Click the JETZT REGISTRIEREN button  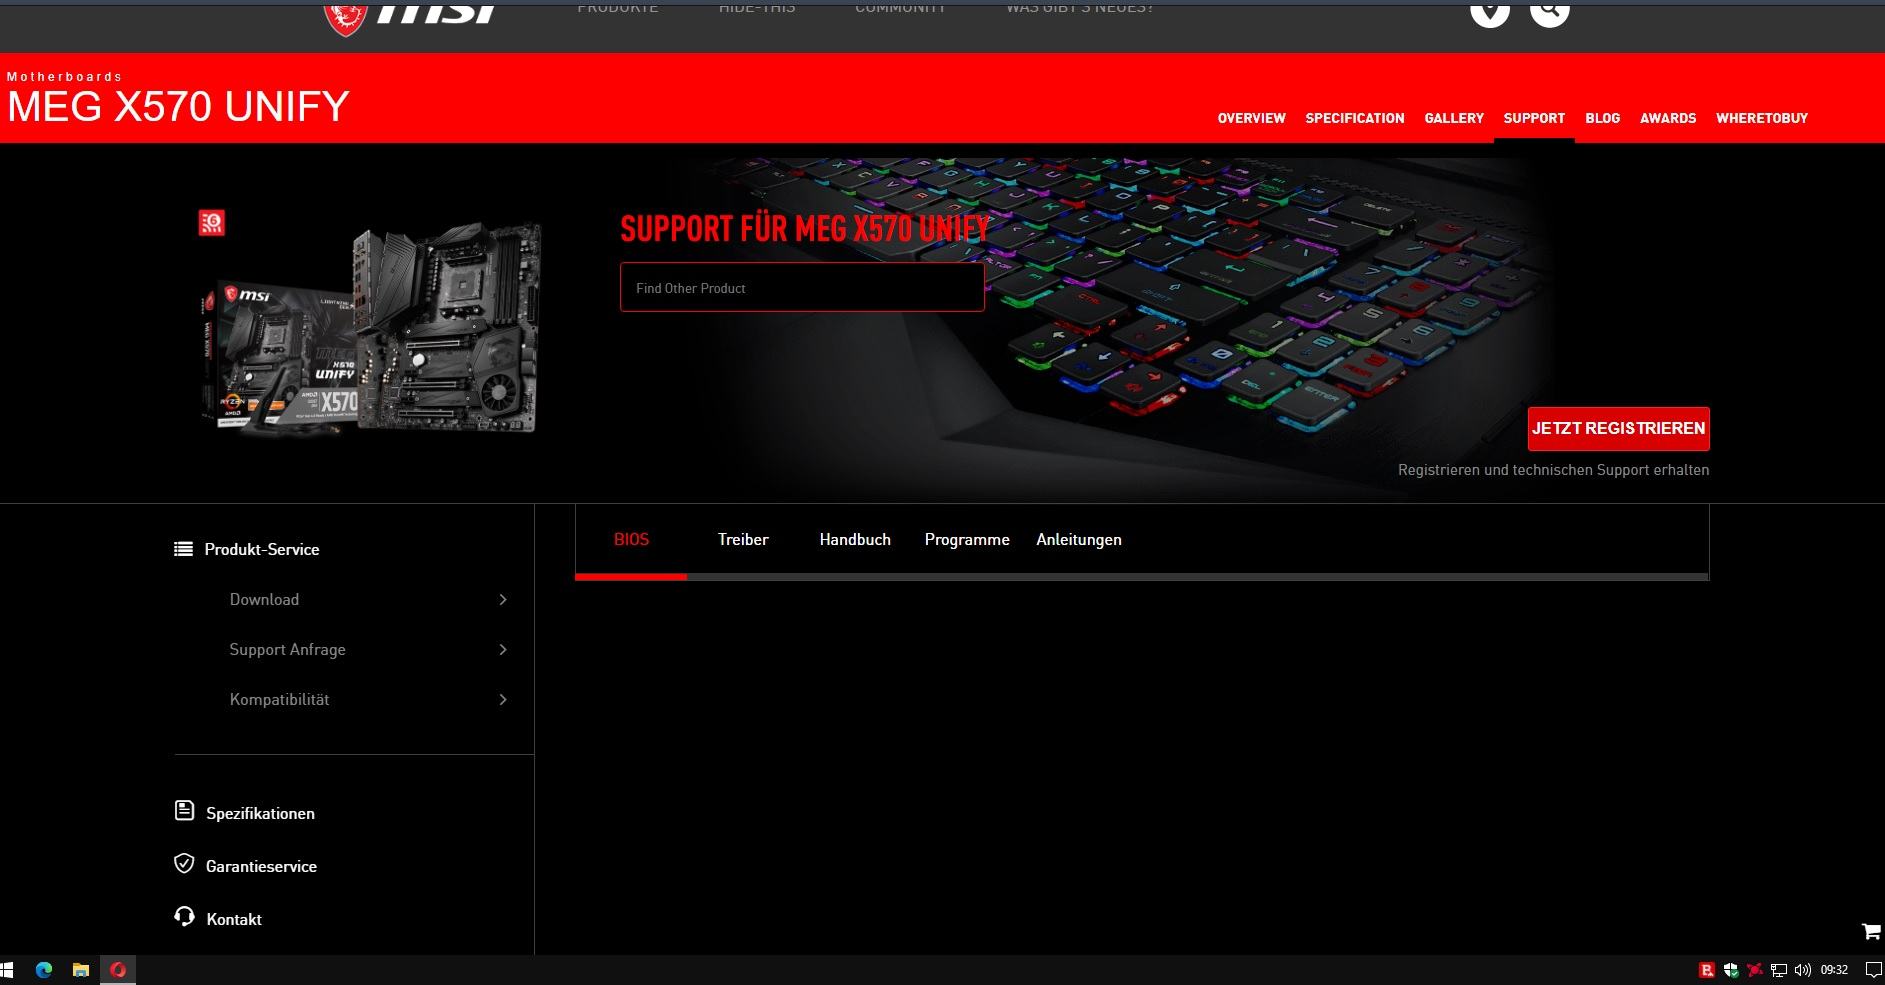[x=1618, y=428]
